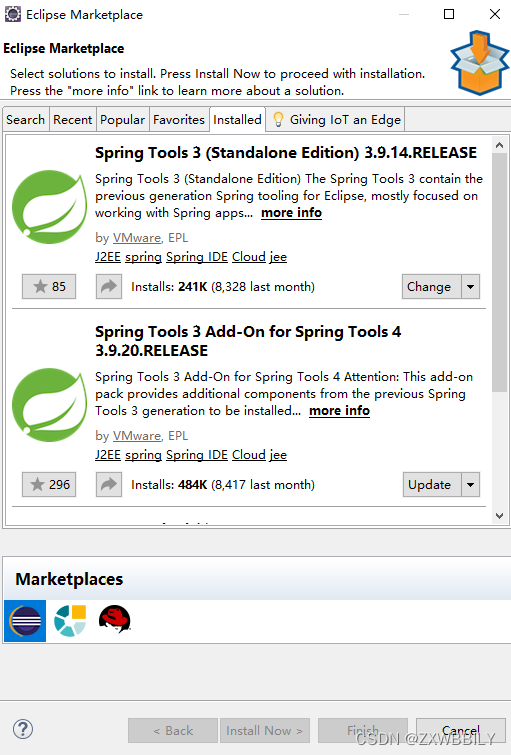The height and width of the screenshot is (755, 511).
Task: Open the Giving IoT an Edge tab
Action: [x=336, y=119]
